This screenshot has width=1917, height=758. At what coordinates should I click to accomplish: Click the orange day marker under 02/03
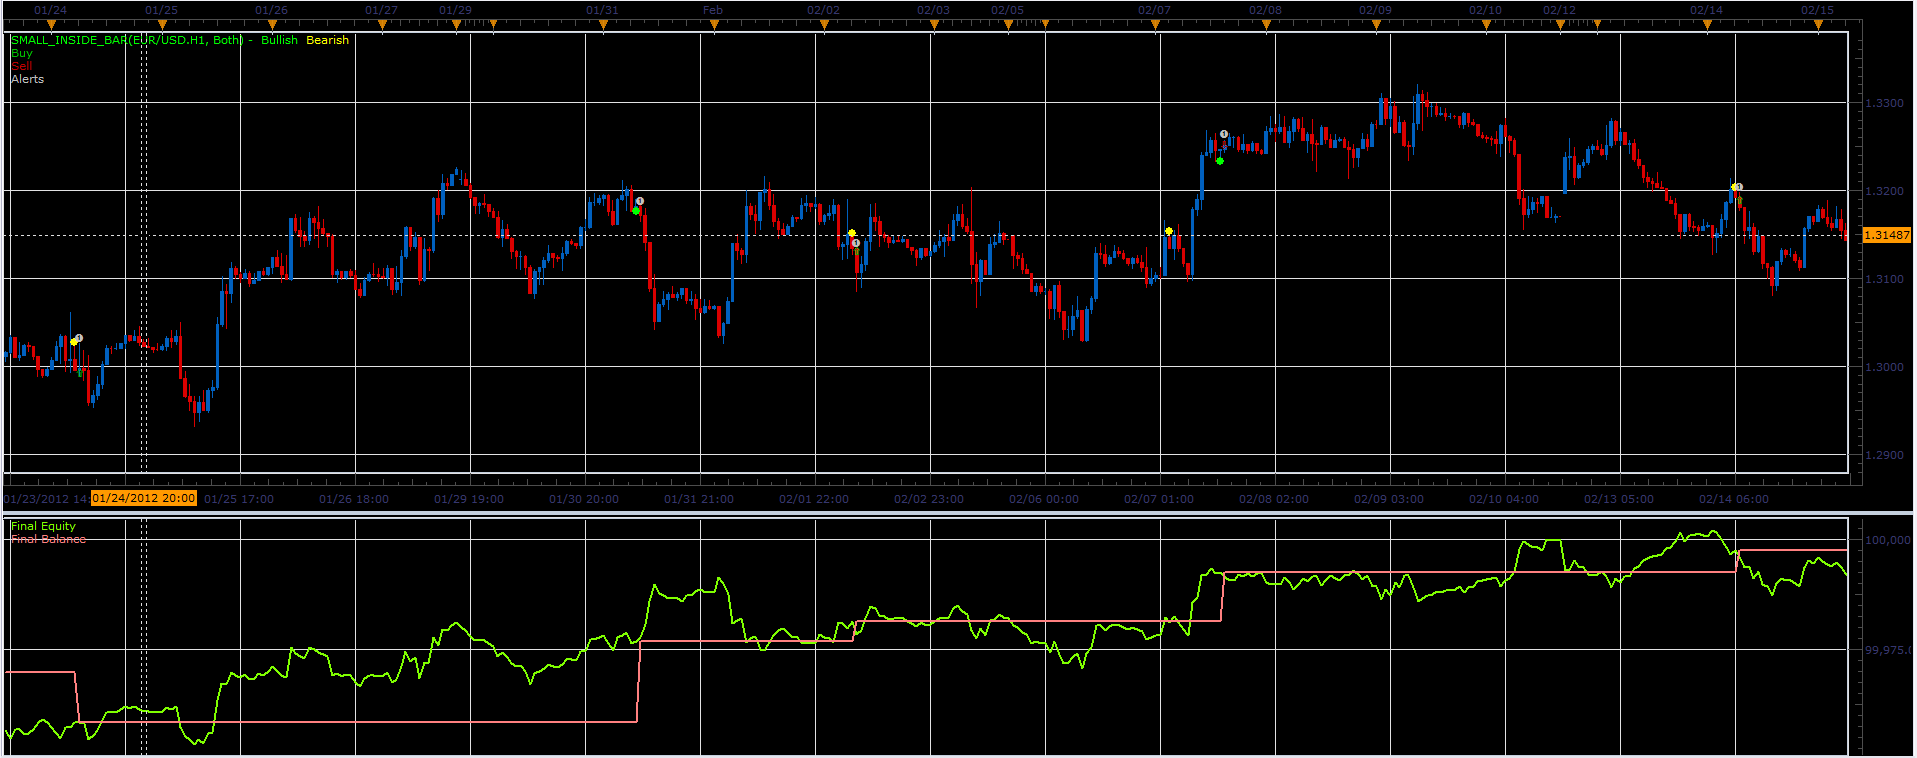tap(934, 25)
